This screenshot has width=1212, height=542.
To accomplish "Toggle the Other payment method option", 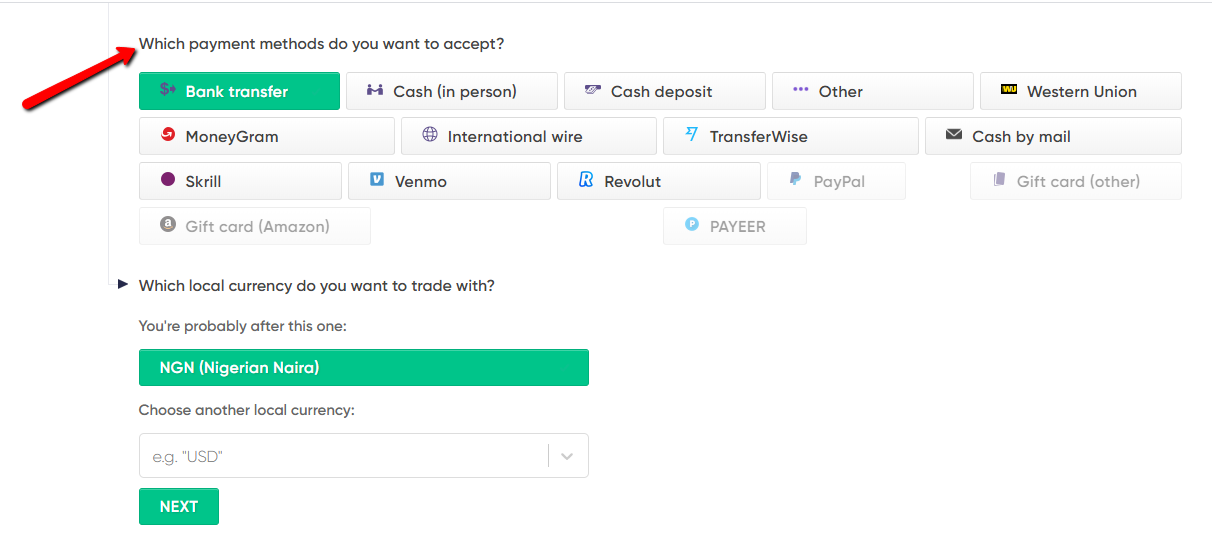I will click(873, 91).
